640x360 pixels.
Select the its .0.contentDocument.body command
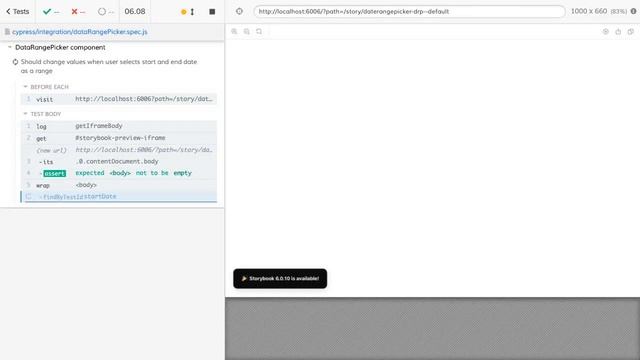click(119, 162)
